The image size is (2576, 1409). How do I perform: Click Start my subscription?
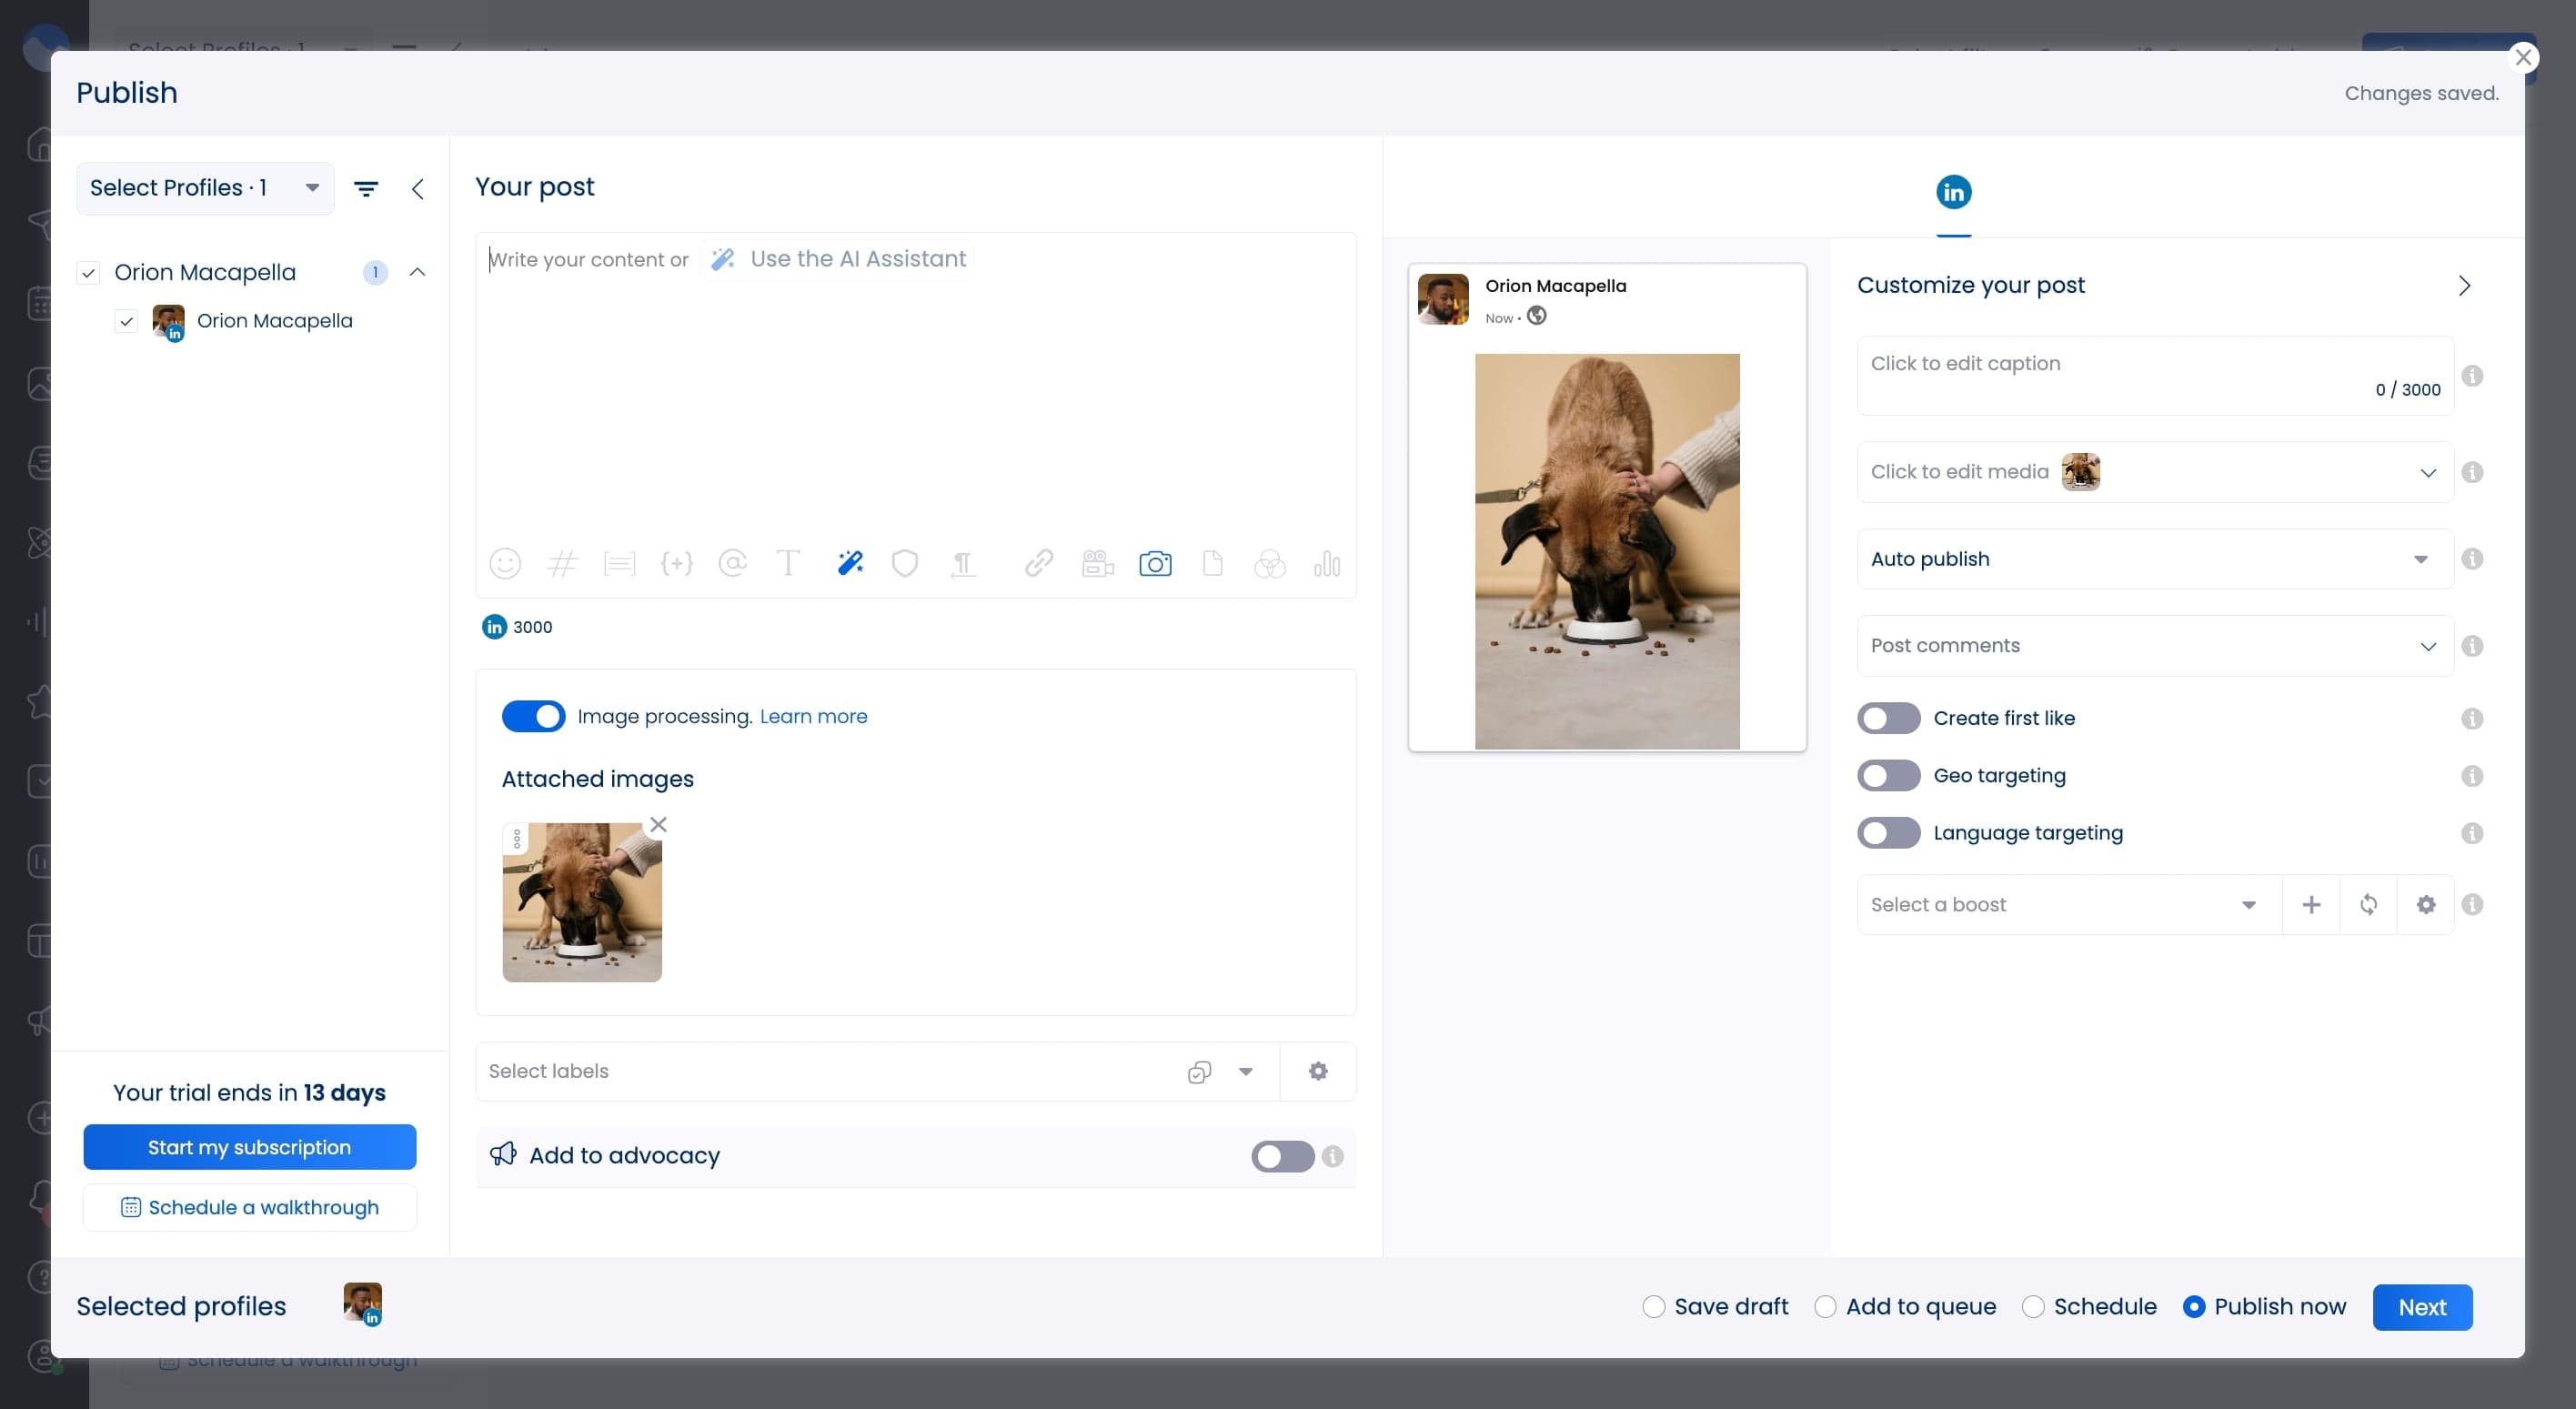(x=249, y=1147)
